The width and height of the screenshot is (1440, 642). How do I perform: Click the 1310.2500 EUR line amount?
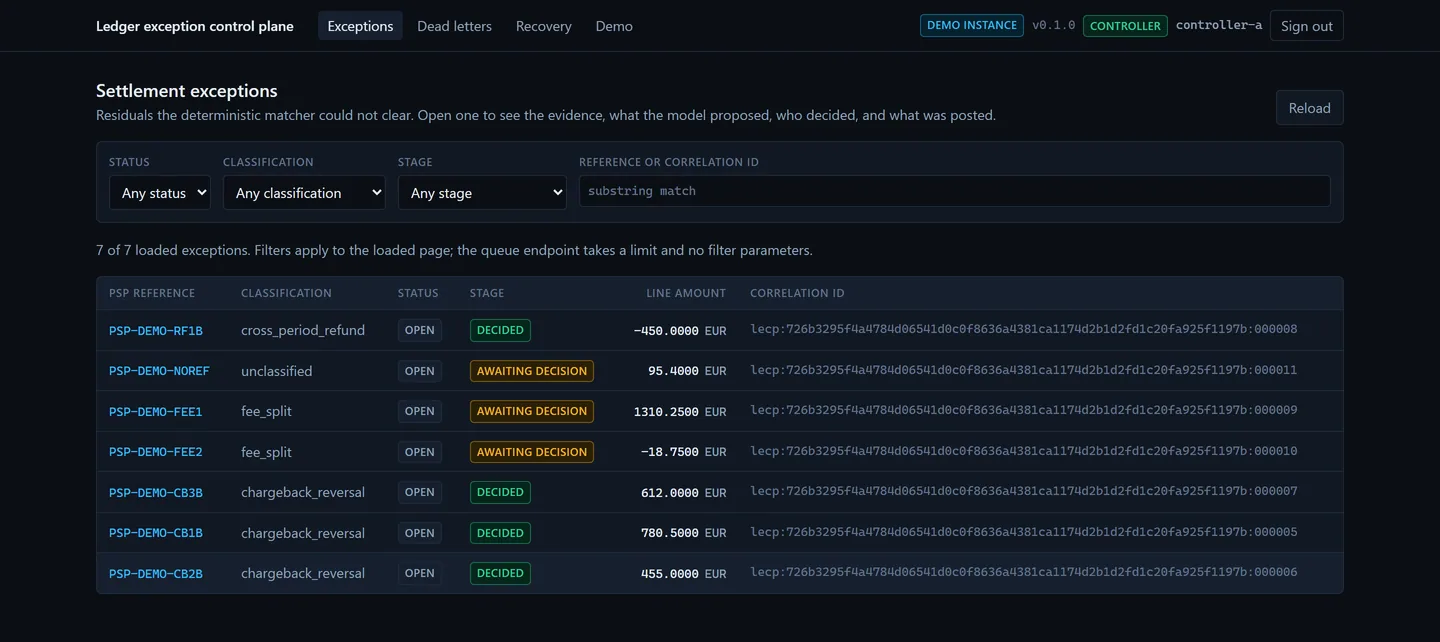(680, 411)
